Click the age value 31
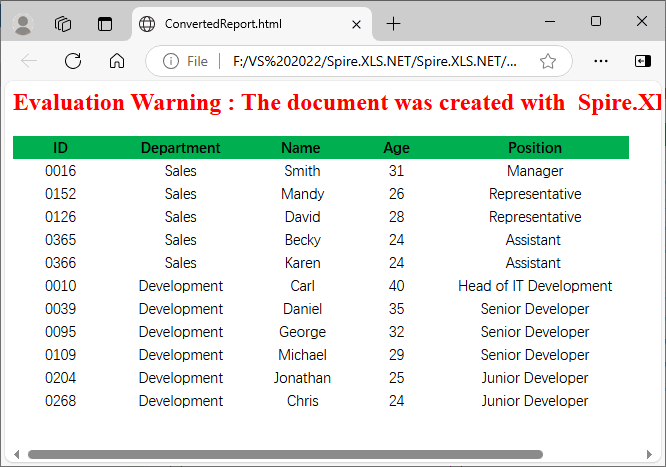This screenshot has width=666, height=467. click(396, 171)
